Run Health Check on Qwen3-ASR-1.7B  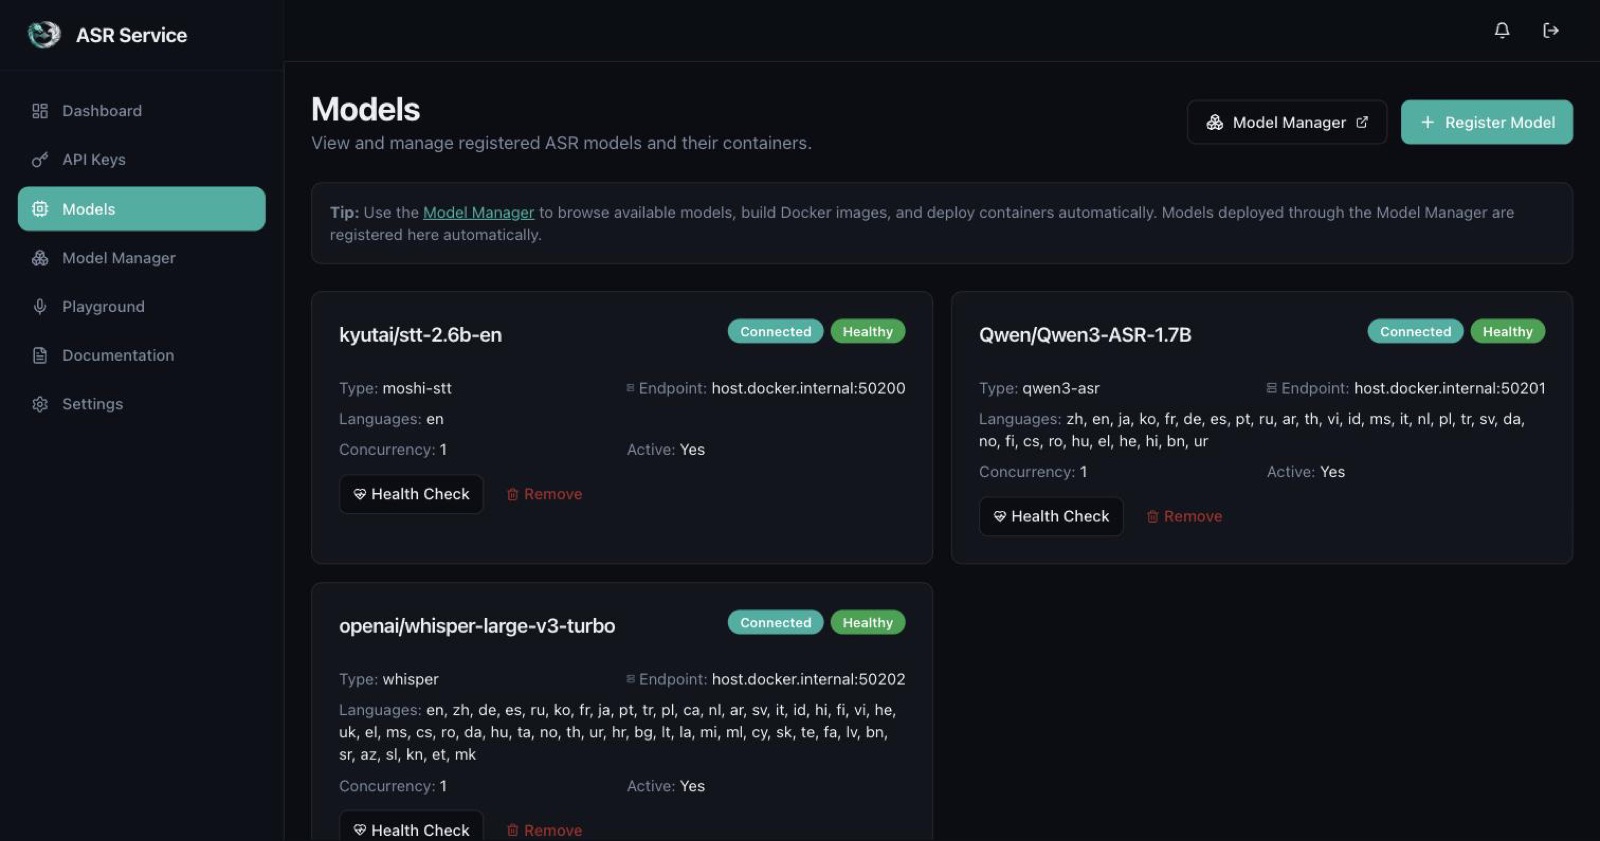click(1051, 516)
